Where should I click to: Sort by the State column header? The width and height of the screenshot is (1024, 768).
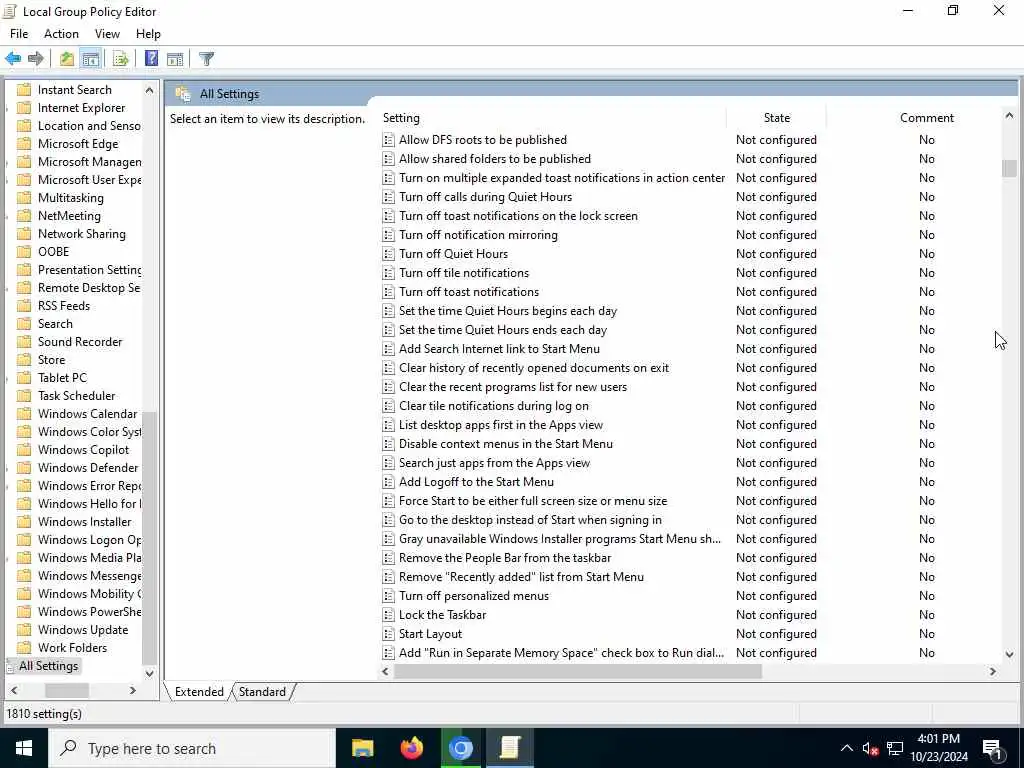click(776, 118)
